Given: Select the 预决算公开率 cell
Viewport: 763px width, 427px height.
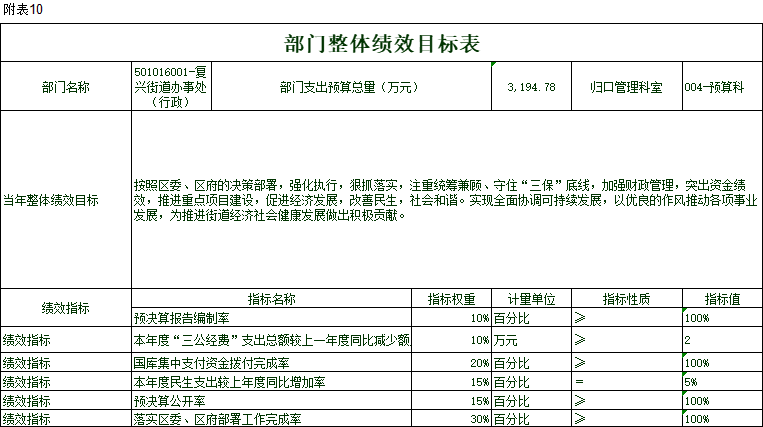Looking at the screenshot, I should 272,401.
